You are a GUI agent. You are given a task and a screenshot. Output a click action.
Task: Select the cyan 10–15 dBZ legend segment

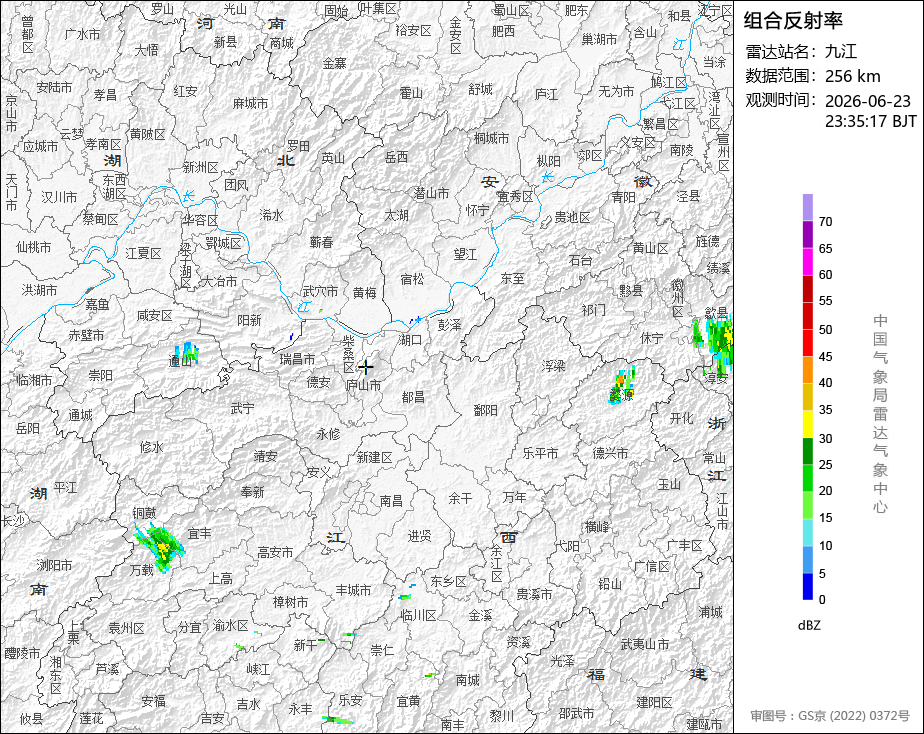click(807, 532)
